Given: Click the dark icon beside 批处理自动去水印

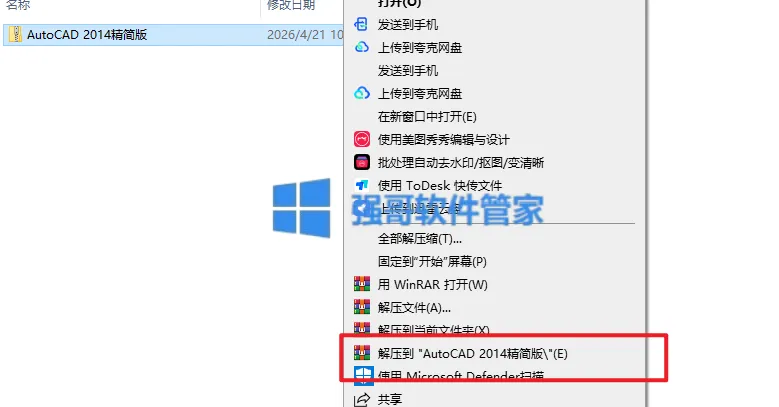Looking at the screenshot, I should click(x=362, y=162).
